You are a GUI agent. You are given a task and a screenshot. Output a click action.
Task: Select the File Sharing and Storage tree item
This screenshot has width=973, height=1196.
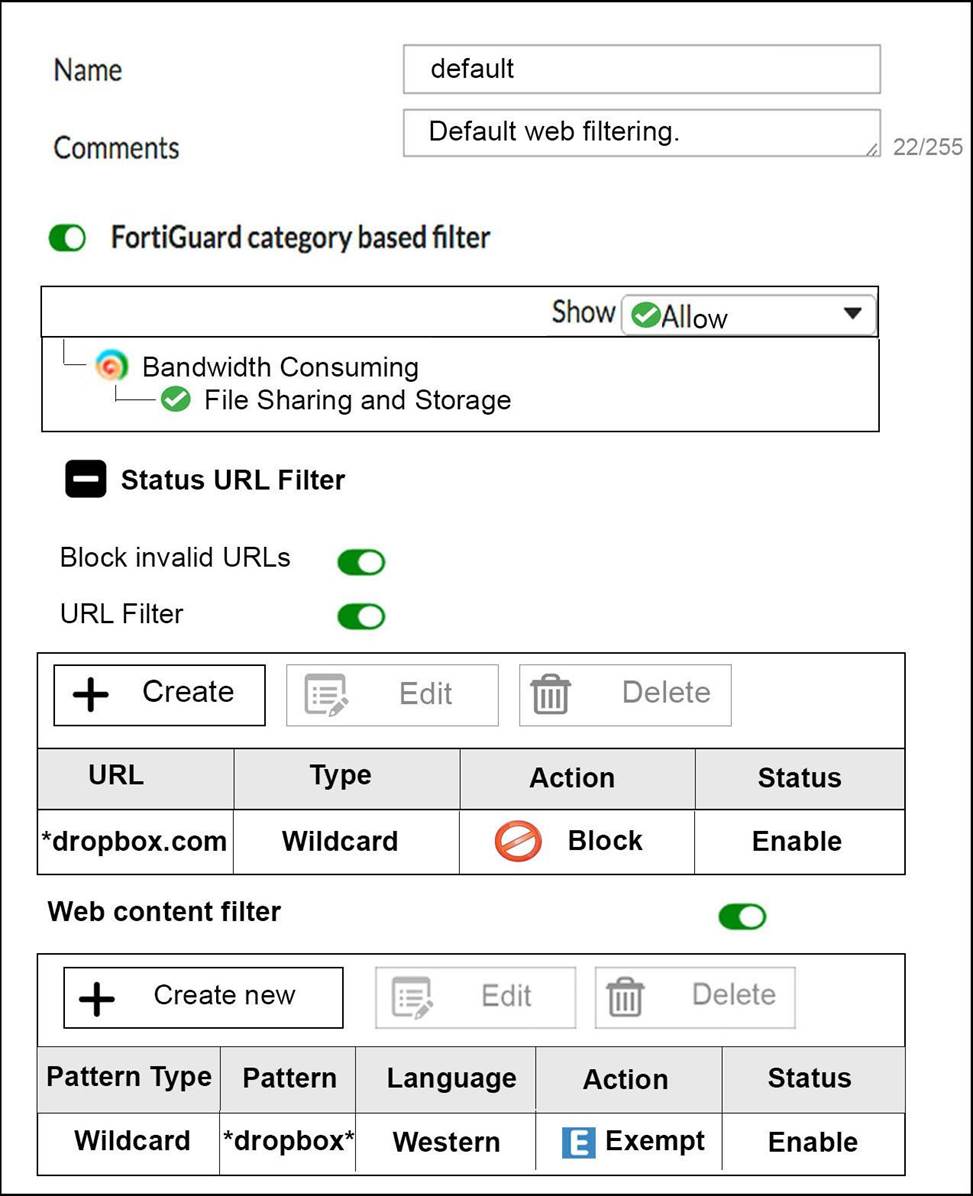357,400
